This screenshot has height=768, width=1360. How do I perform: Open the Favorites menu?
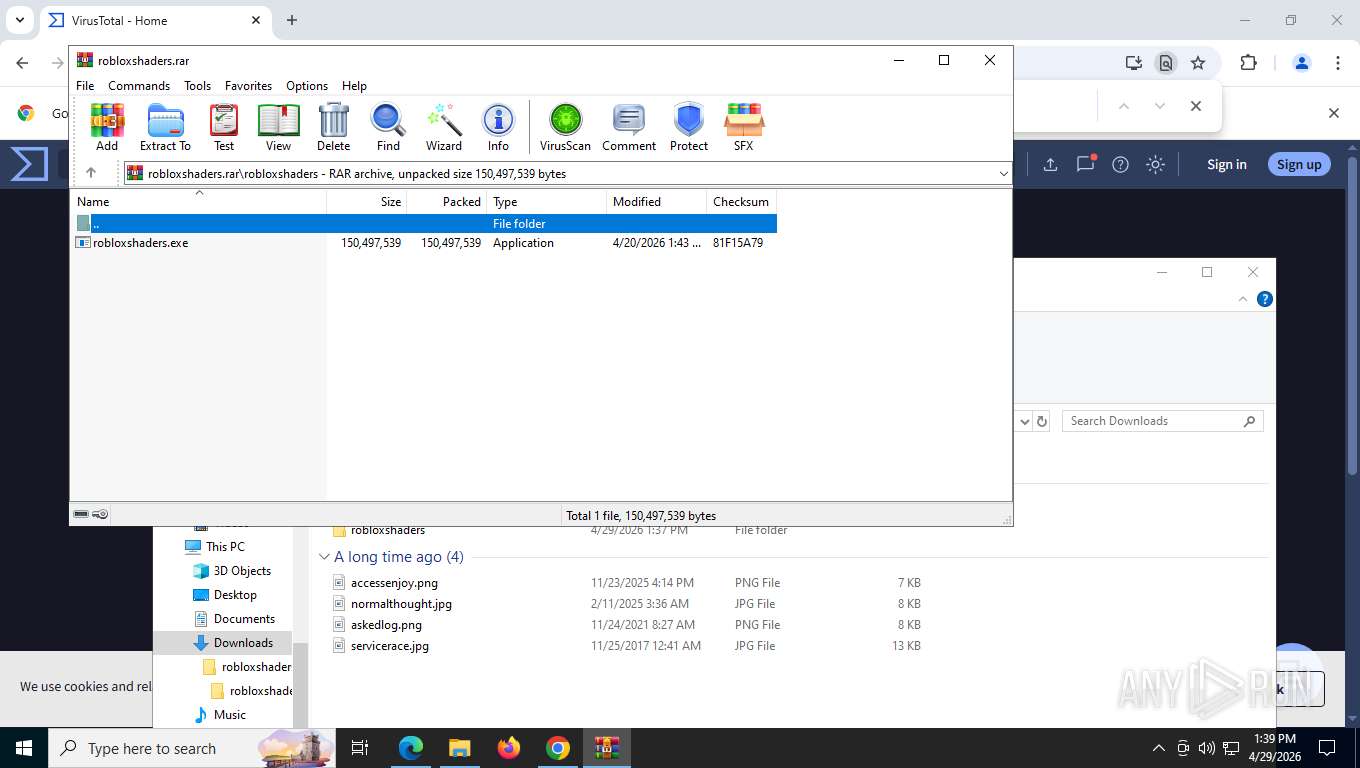248,86
